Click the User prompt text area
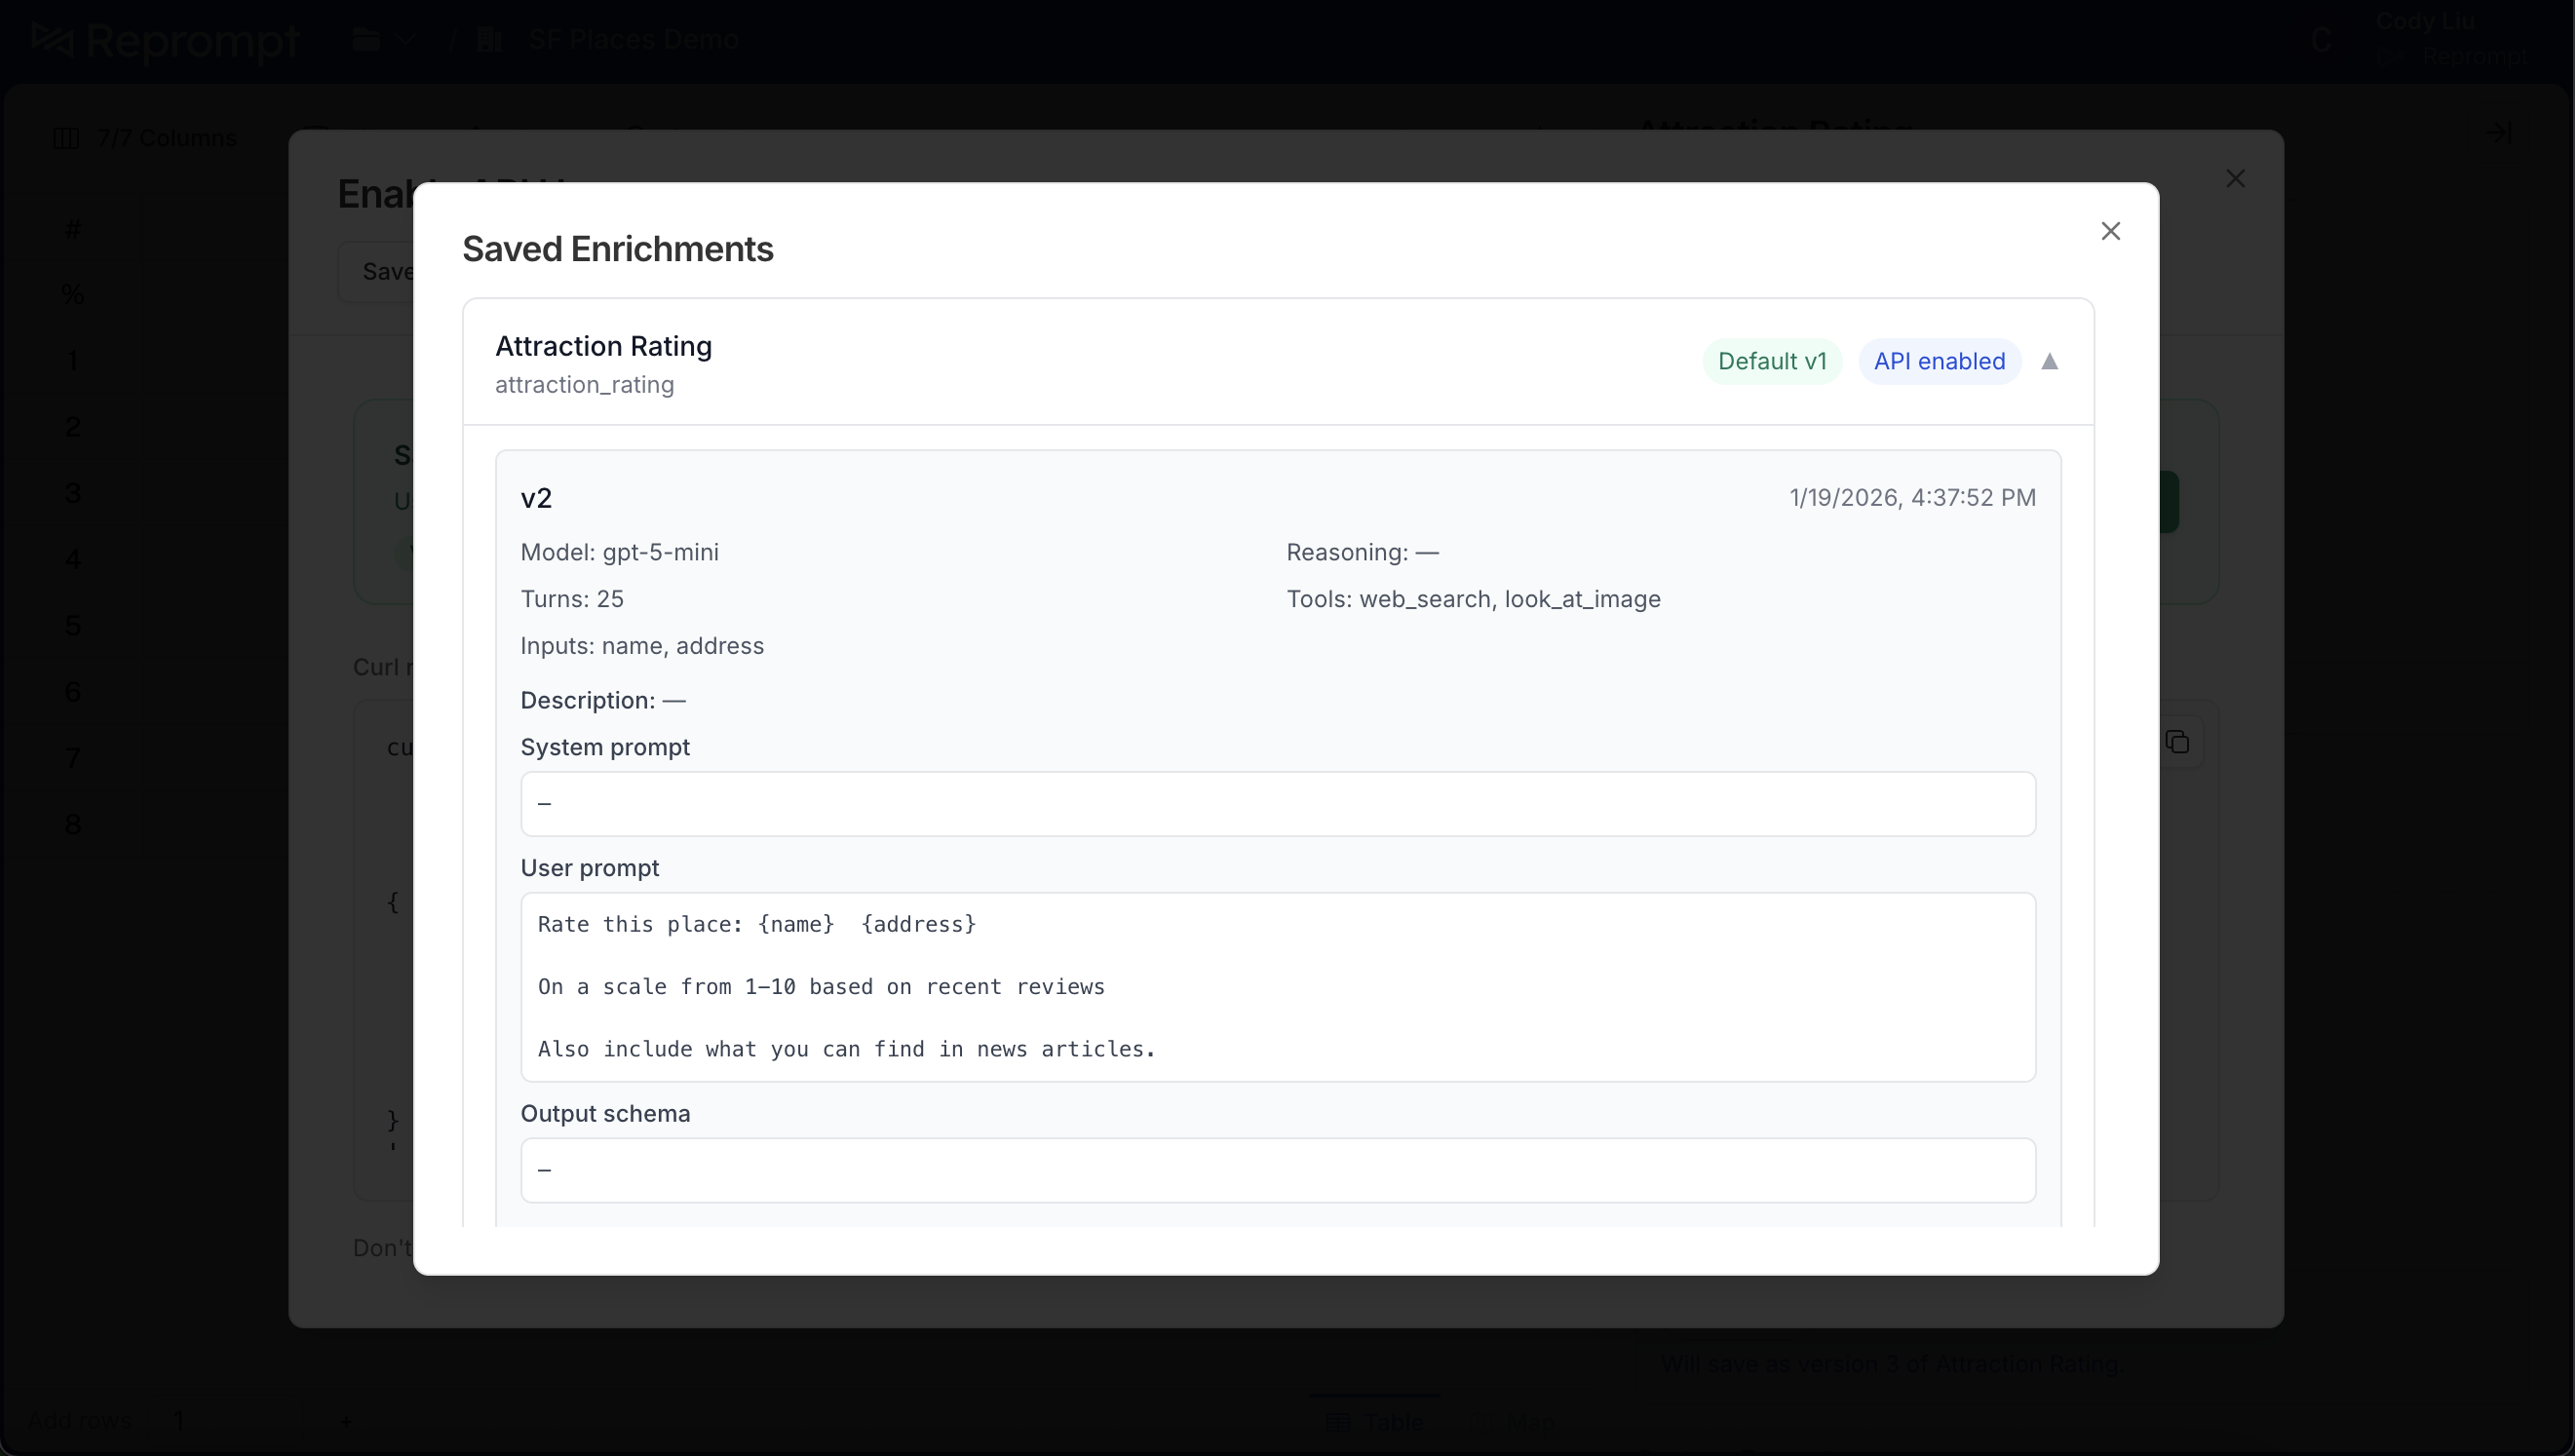 [1277, 986]
